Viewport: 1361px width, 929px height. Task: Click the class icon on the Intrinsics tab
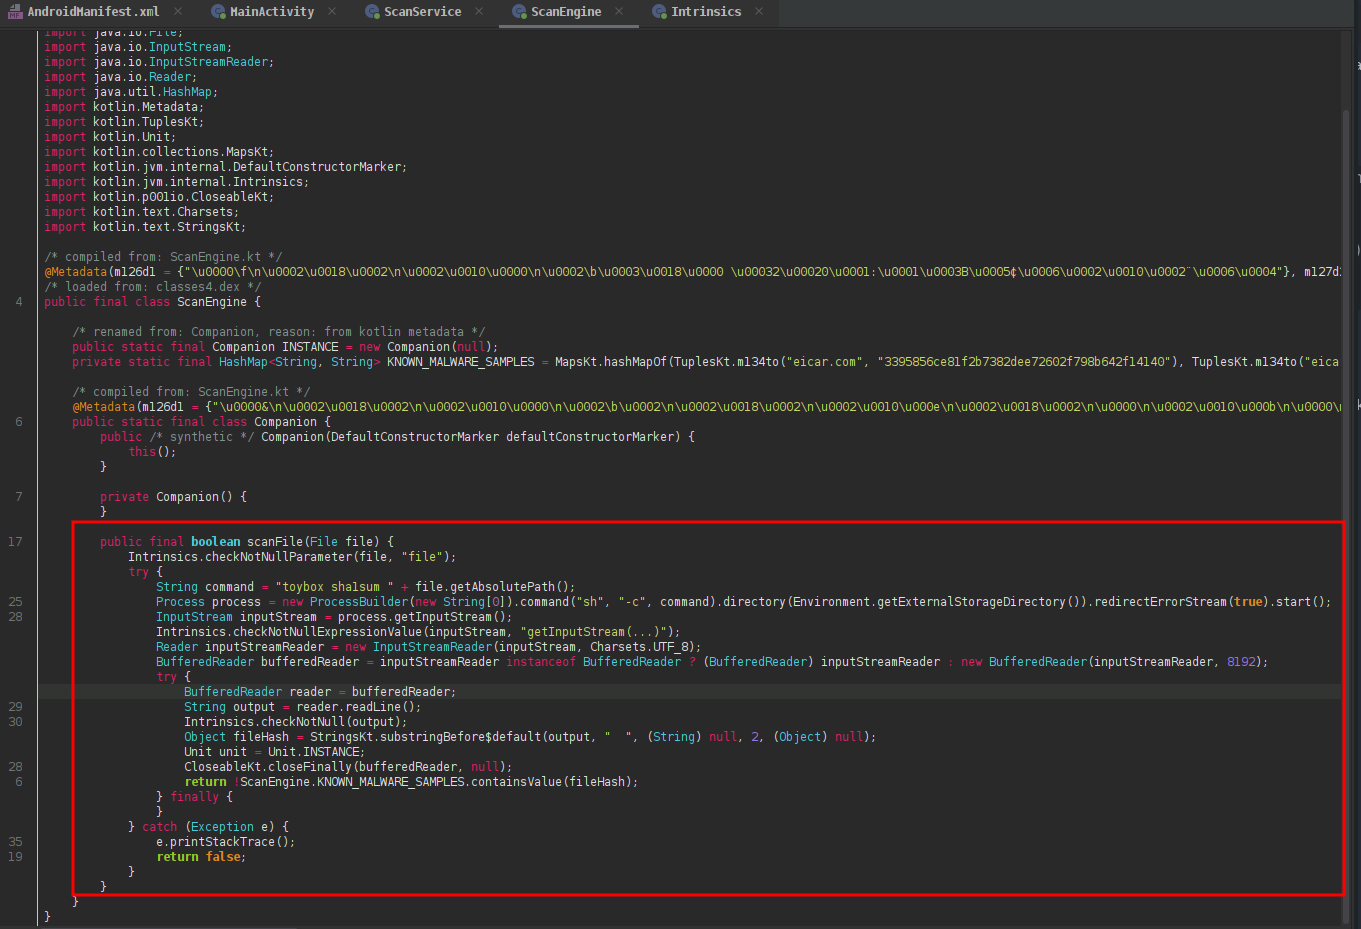coord(659,12)
